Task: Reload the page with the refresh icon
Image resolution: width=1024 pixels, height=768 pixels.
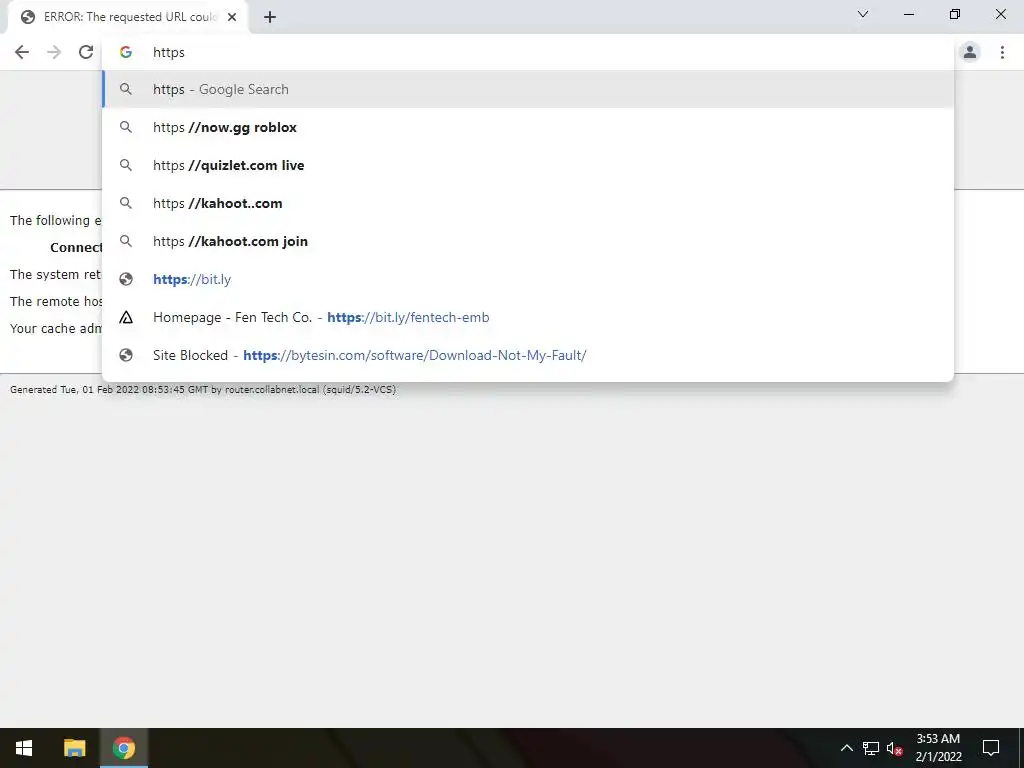Action: pyautogui.click(x=86, y=52)
